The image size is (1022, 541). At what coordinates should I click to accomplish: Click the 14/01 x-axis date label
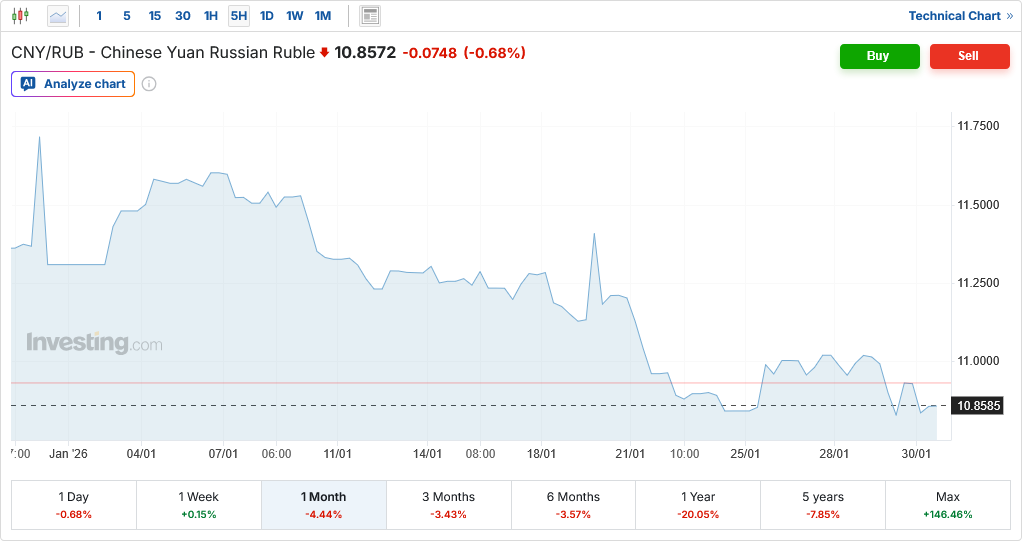pyautogui.click(x=427, y=454)
